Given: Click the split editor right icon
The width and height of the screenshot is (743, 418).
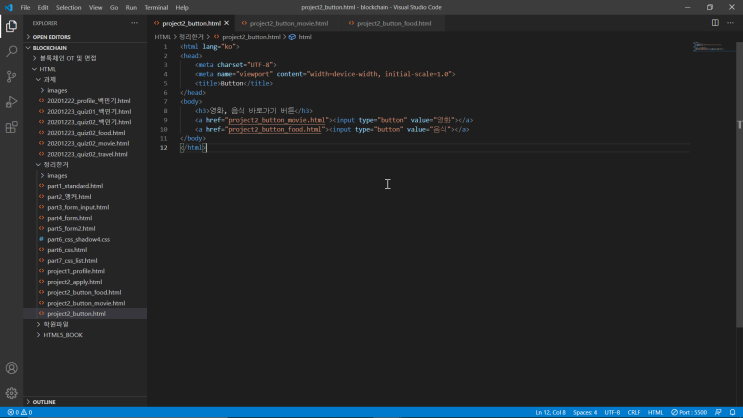Looking at the screenshot, I should click(715, 23).
